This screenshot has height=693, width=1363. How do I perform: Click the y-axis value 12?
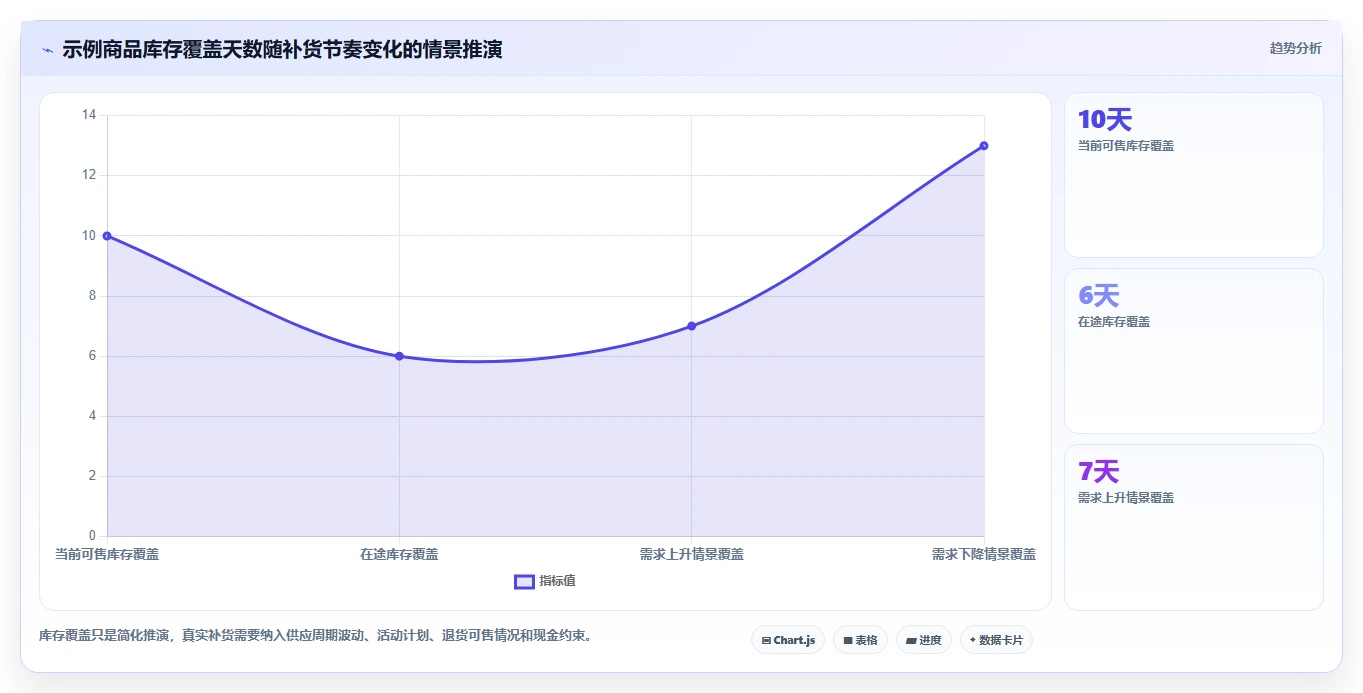coord(89,175)
